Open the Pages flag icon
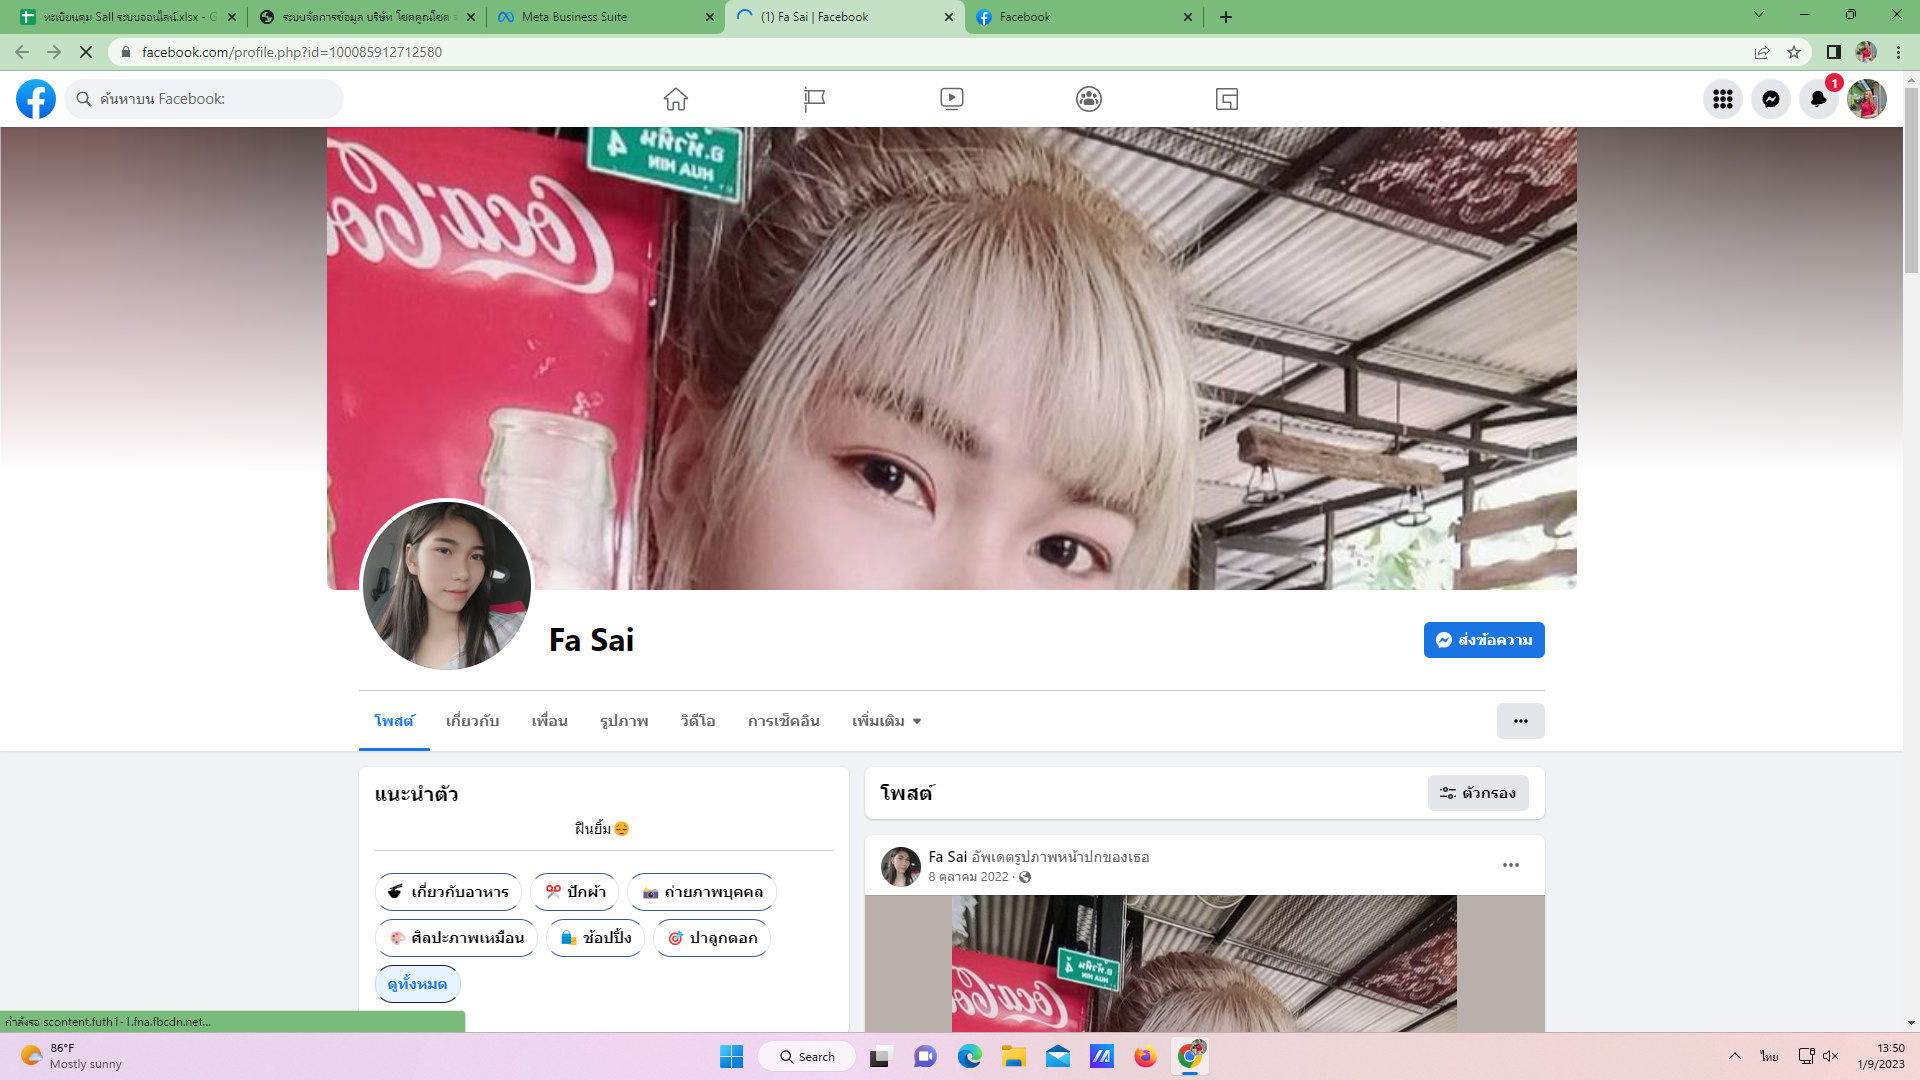The height and width of the screenshot is (1080, 1920). [x=814, y=99]
